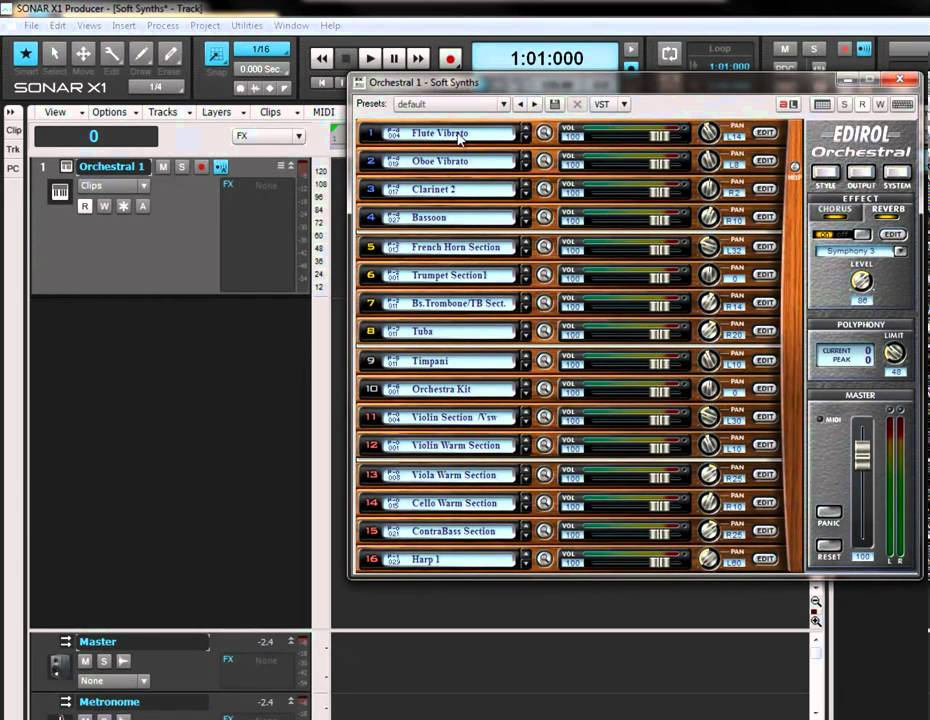
Task: Arm the transport Record button
Action: click(450, 58)
